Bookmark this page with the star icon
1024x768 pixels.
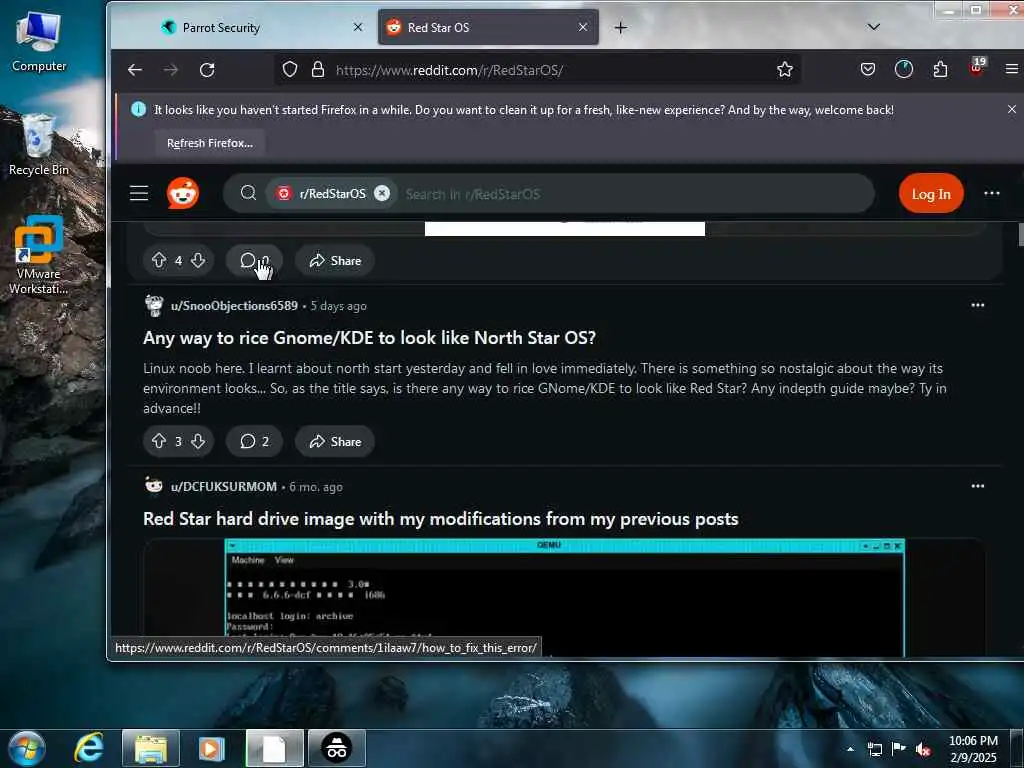[x=785, y=69]
